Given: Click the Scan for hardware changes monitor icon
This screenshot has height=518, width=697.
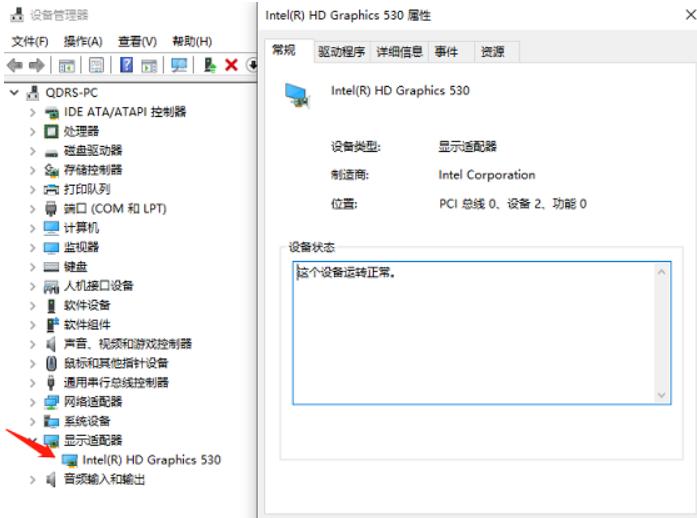Looking at the screenshot, I should coord(179,65).
